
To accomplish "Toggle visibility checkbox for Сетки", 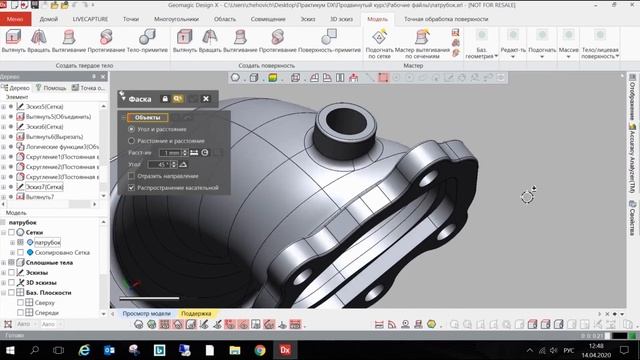I will click(11, 232).
